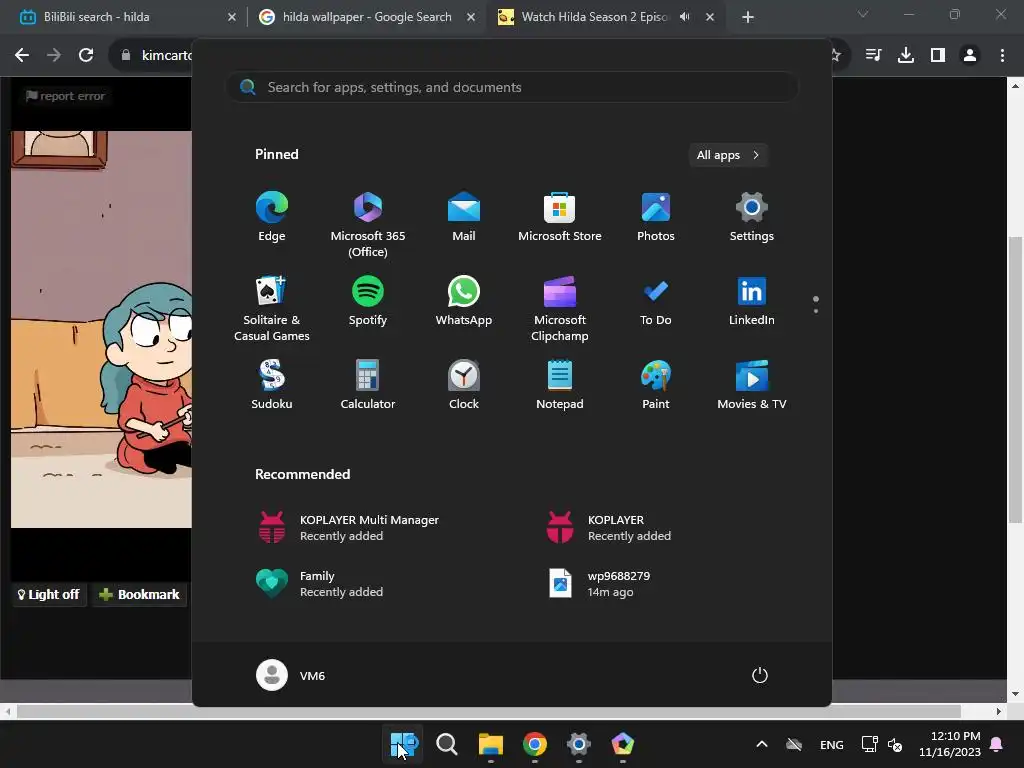Open the clock and date flyout

click(950, 744)
